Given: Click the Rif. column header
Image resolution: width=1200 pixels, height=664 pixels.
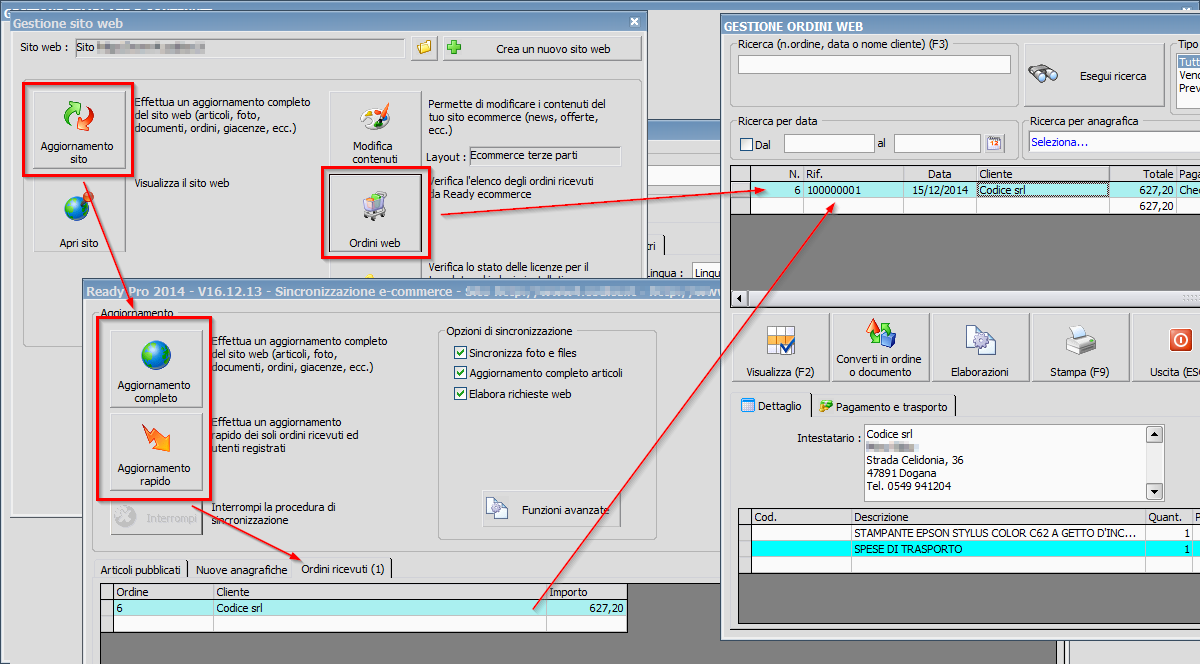Looking at the screenshot, I should click(x=855, y=174).
